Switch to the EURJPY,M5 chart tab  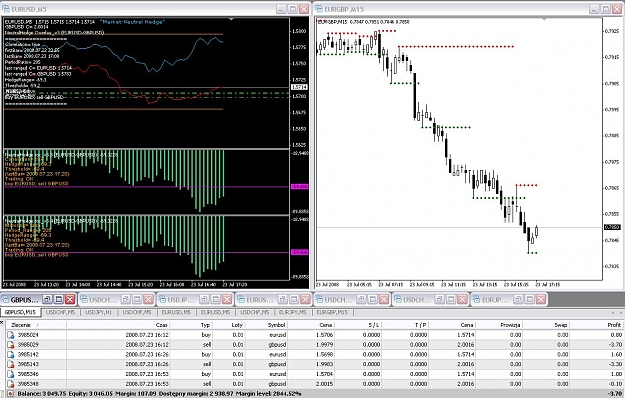pyautogui.click(x=293, y=312)
